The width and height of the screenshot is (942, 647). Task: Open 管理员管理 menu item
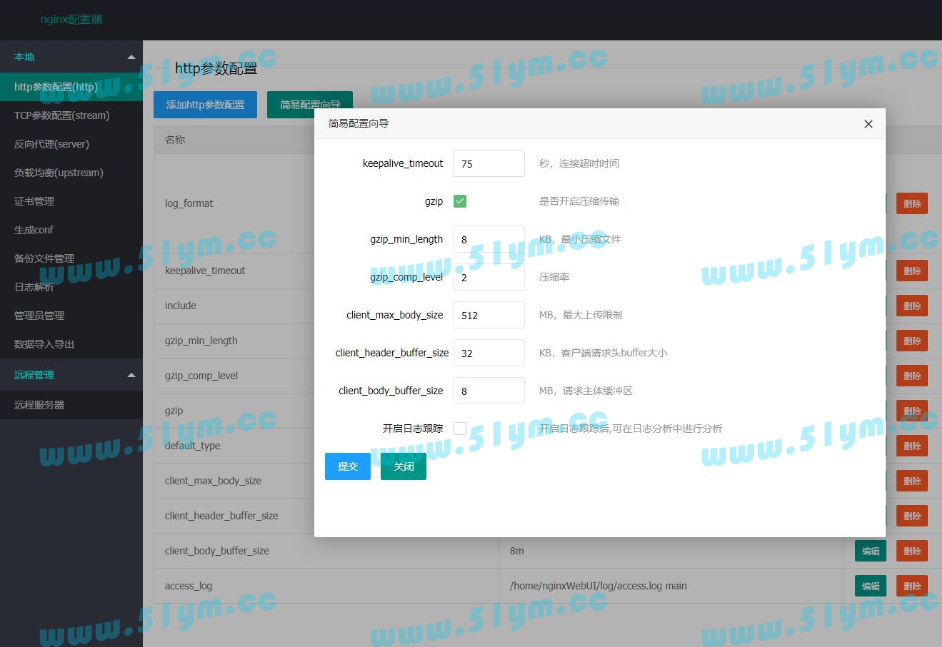(71, 316)
